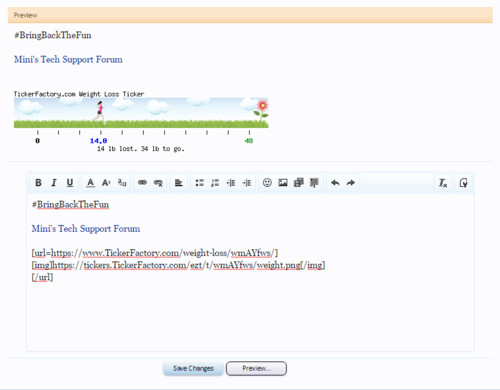Toggle source mode with the rightmost toolbar icon
500x390 pixels.
coord(463,183)
